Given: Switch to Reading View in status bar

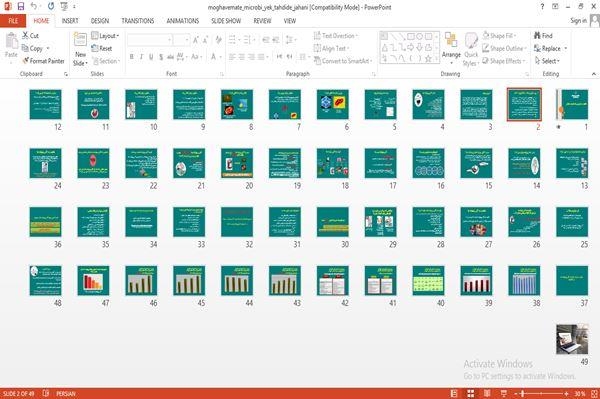Looking at the screenshot, I should pyautogui.click(x=487, y=393).
